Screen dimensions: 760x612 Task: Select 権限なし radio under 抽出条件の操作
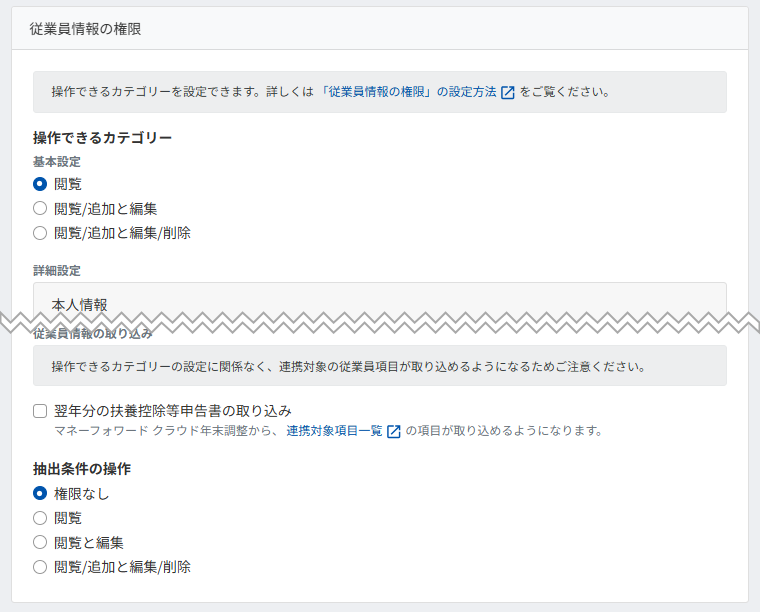click(x=40, y=493)
